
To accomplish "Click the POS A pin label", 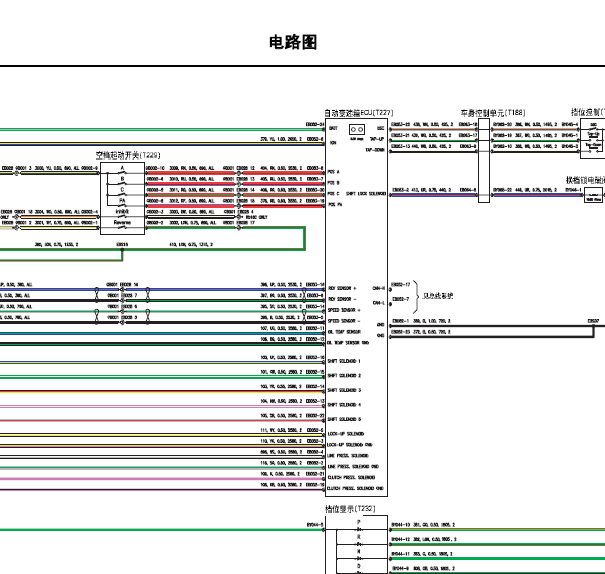I will pyautogui.click(x=333, y=172).
